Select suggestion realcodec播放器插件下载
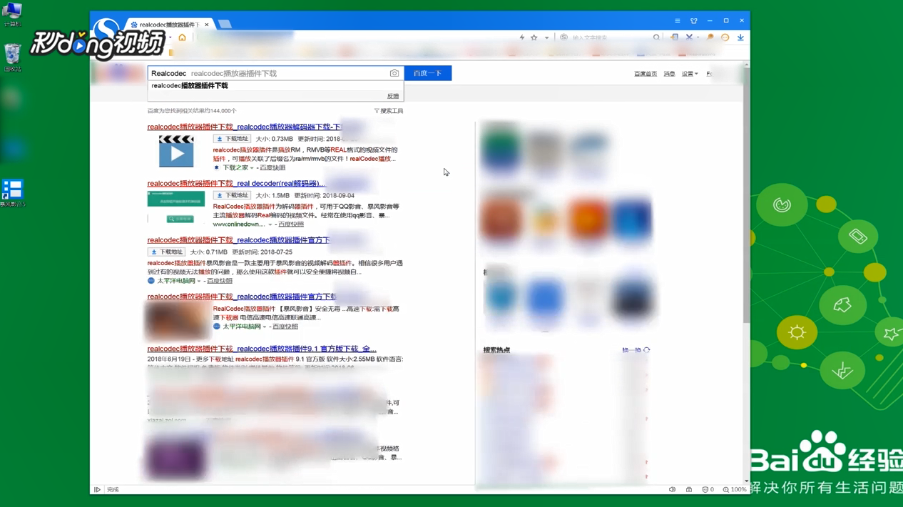The width and height of the screenshot is (903, 507). click(x=189, y=86)
